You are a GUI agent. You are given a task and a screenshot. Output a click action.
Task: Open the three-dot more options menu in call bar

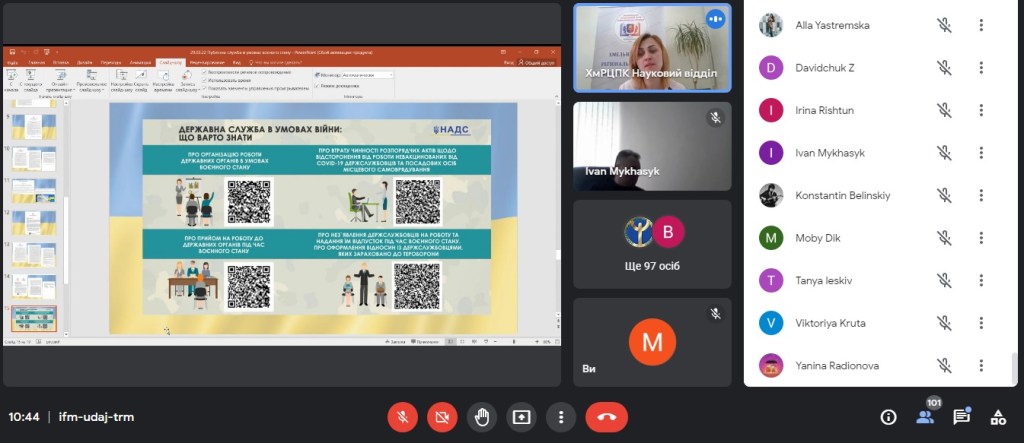click(x=562, y=417)
